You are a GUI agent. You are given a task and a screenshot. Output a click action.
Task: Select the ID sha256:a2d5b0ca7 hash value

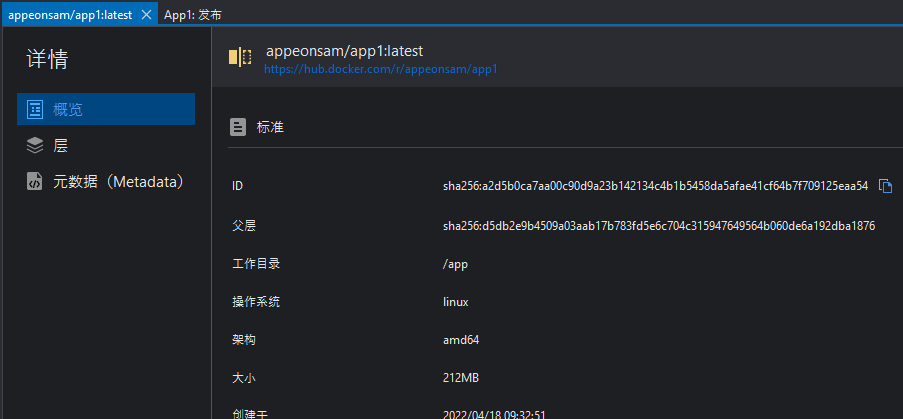pyautogui.click(x=655, y=186)
